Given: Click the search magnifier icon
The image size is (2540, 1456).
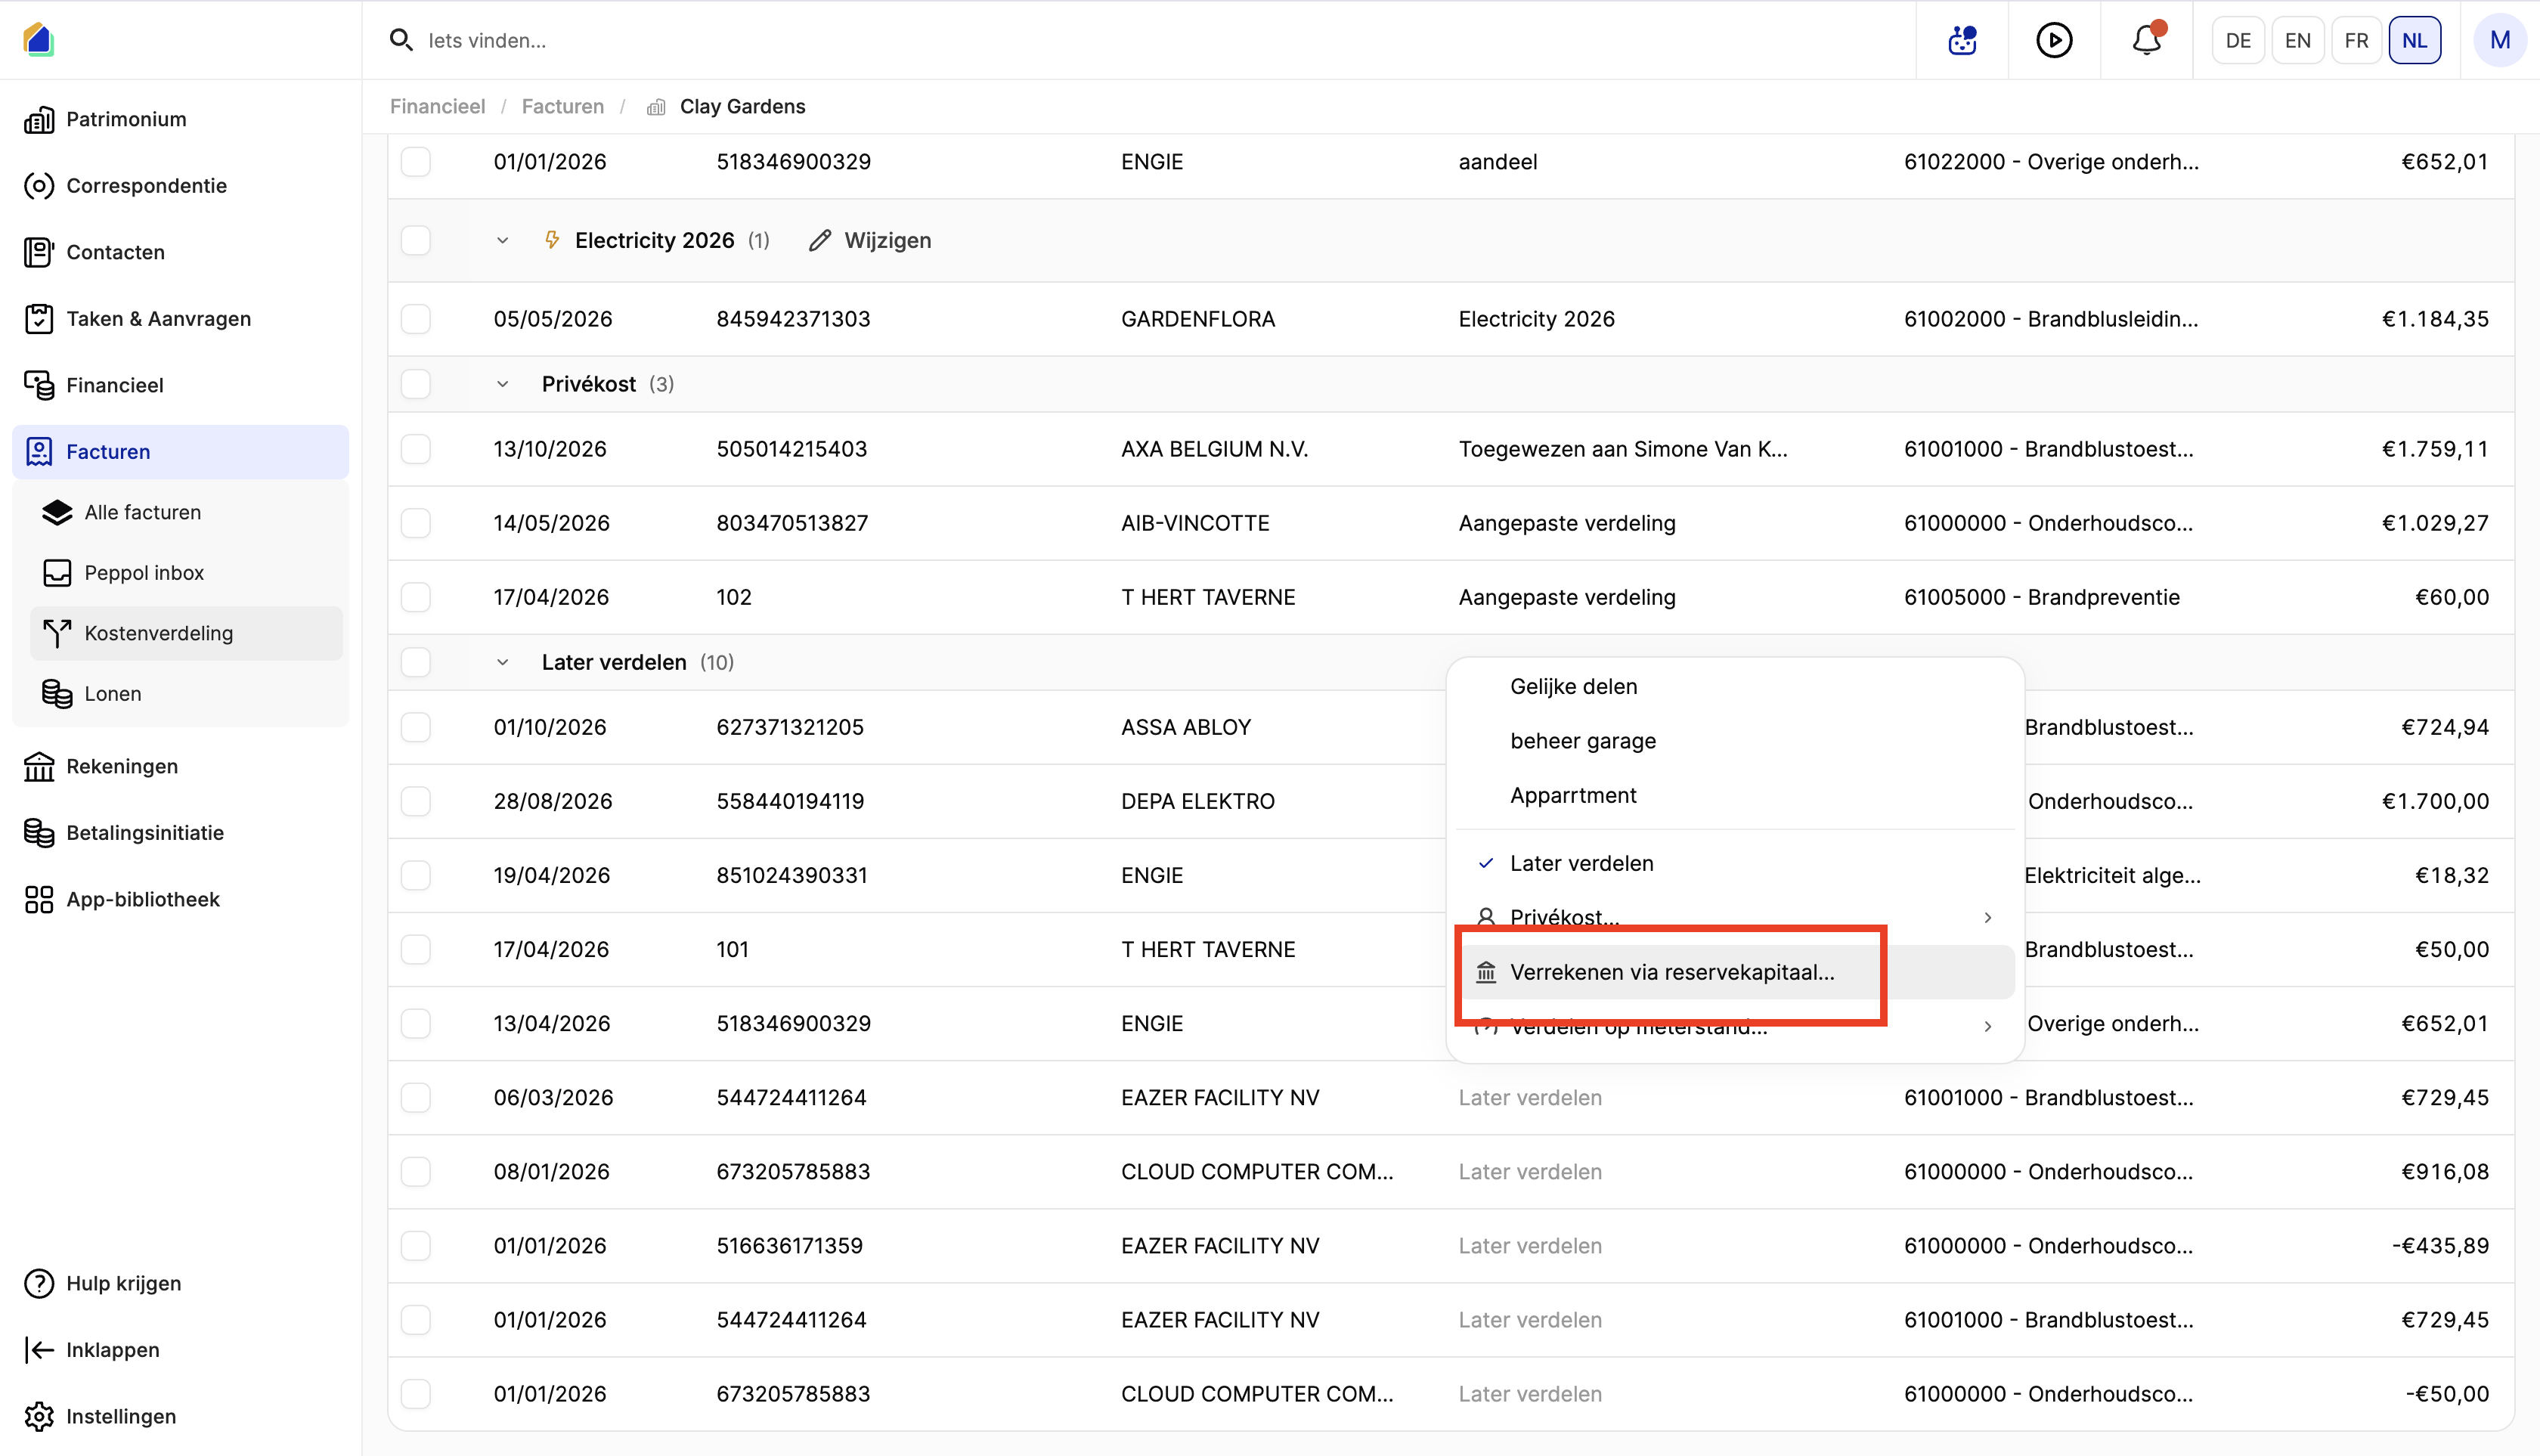Looking at the screenshot, I should point(401,40).
